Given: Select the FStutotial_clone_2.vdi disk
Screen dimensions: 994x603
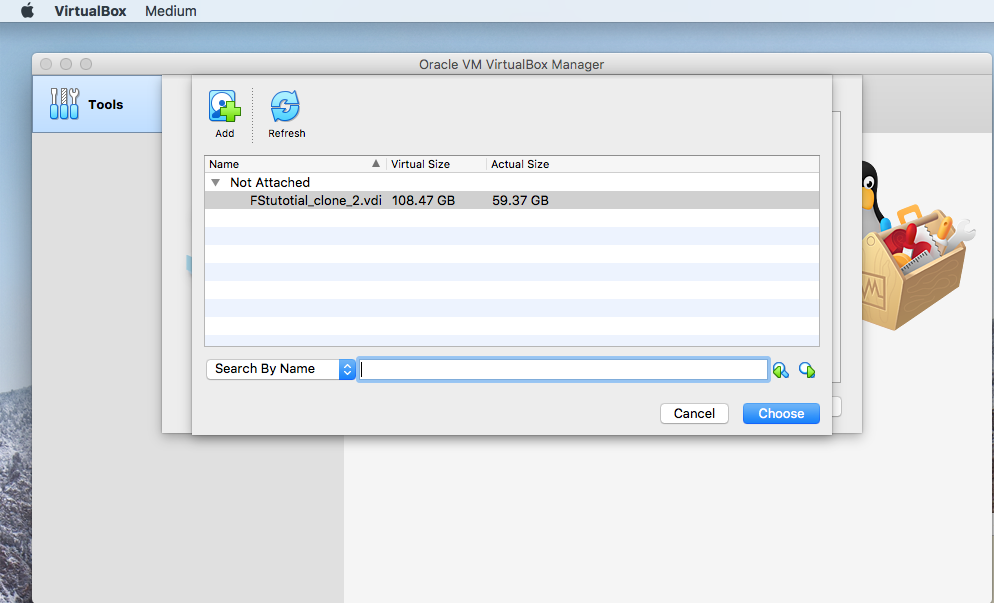Looking at the screenshot, I should [x=315, y=200].
